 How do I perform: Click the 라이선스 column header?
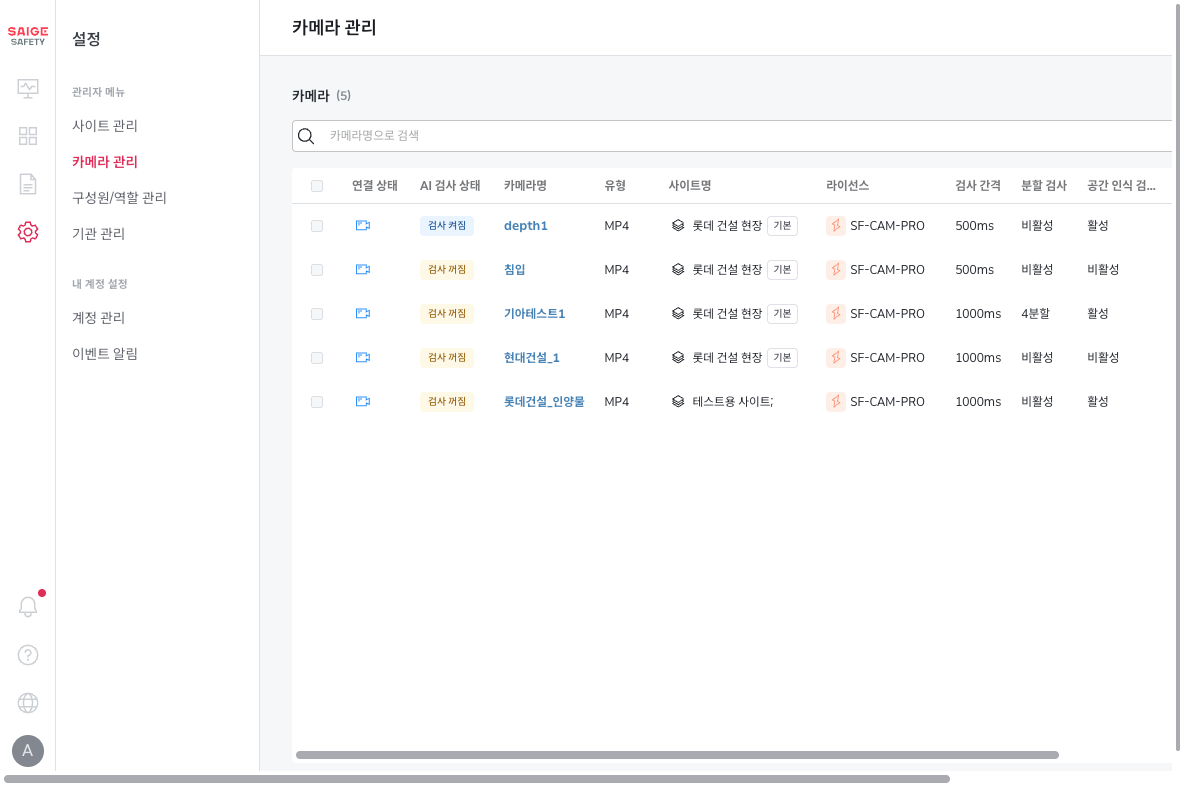tap(847, 186)
